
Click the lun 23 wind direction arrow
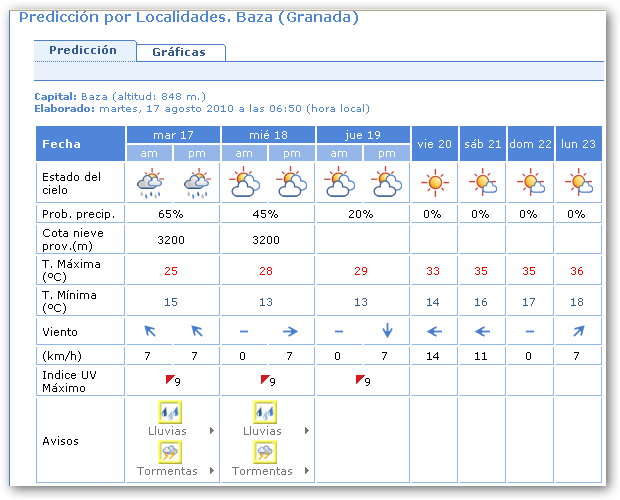tap(578, 332)
